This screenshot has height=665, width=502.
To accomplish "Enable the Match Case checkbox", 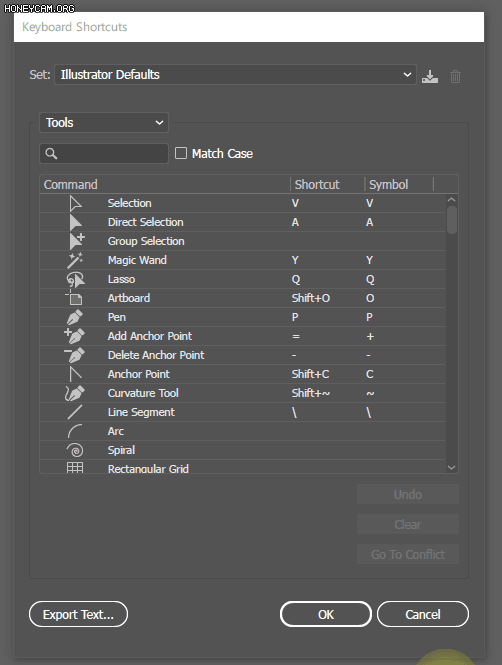I will point(181,153).
